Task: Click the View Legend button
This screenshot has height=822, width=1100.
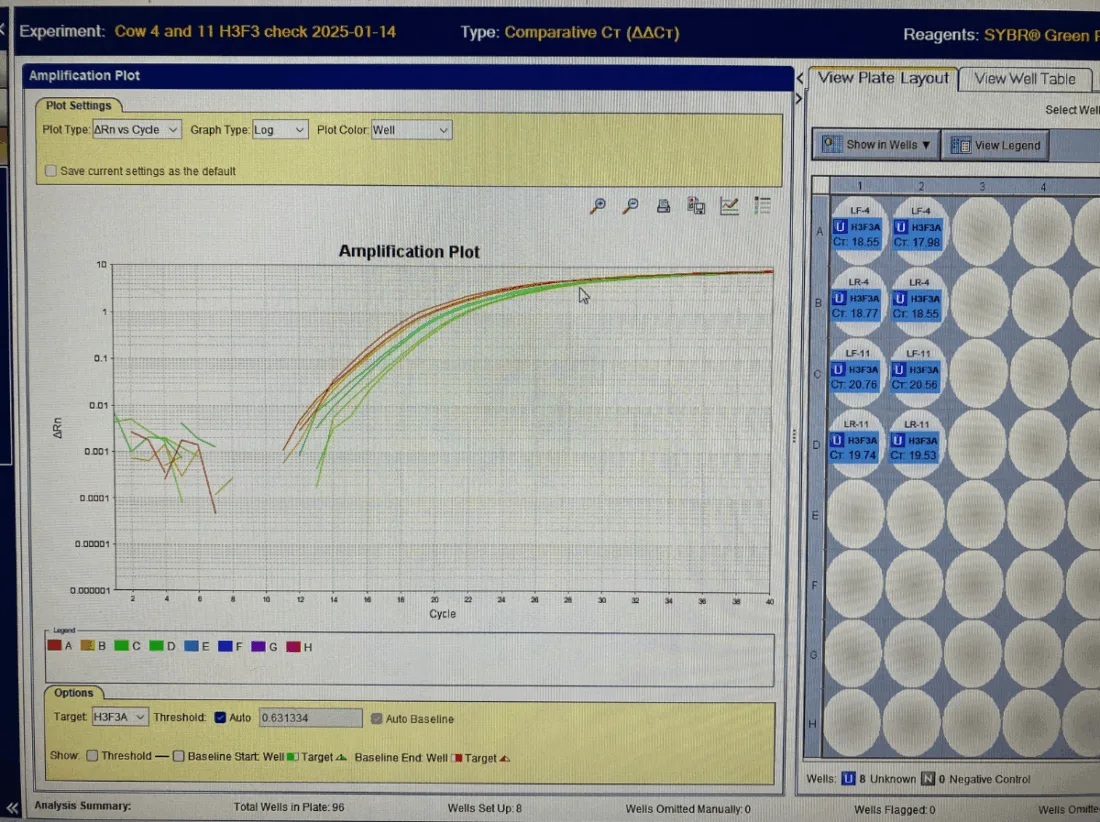Action: (996, 145)
